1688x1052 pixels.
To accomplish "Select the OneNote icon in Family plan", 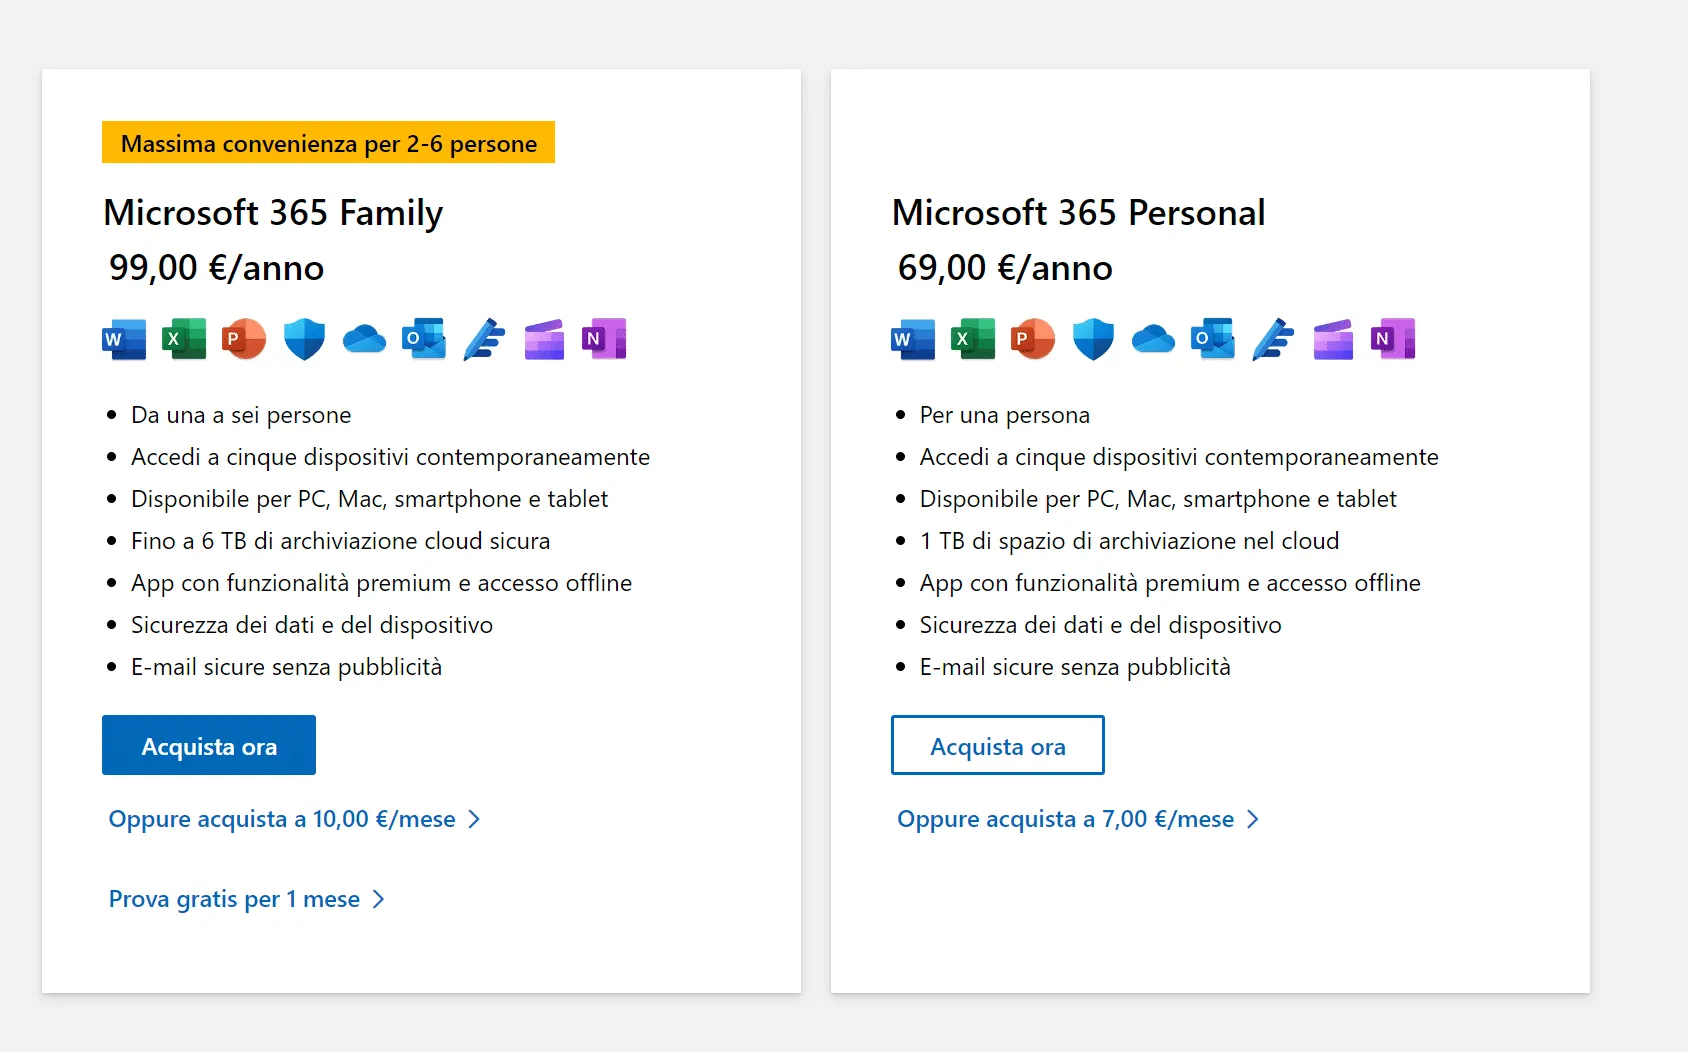I will pos(603,338).
